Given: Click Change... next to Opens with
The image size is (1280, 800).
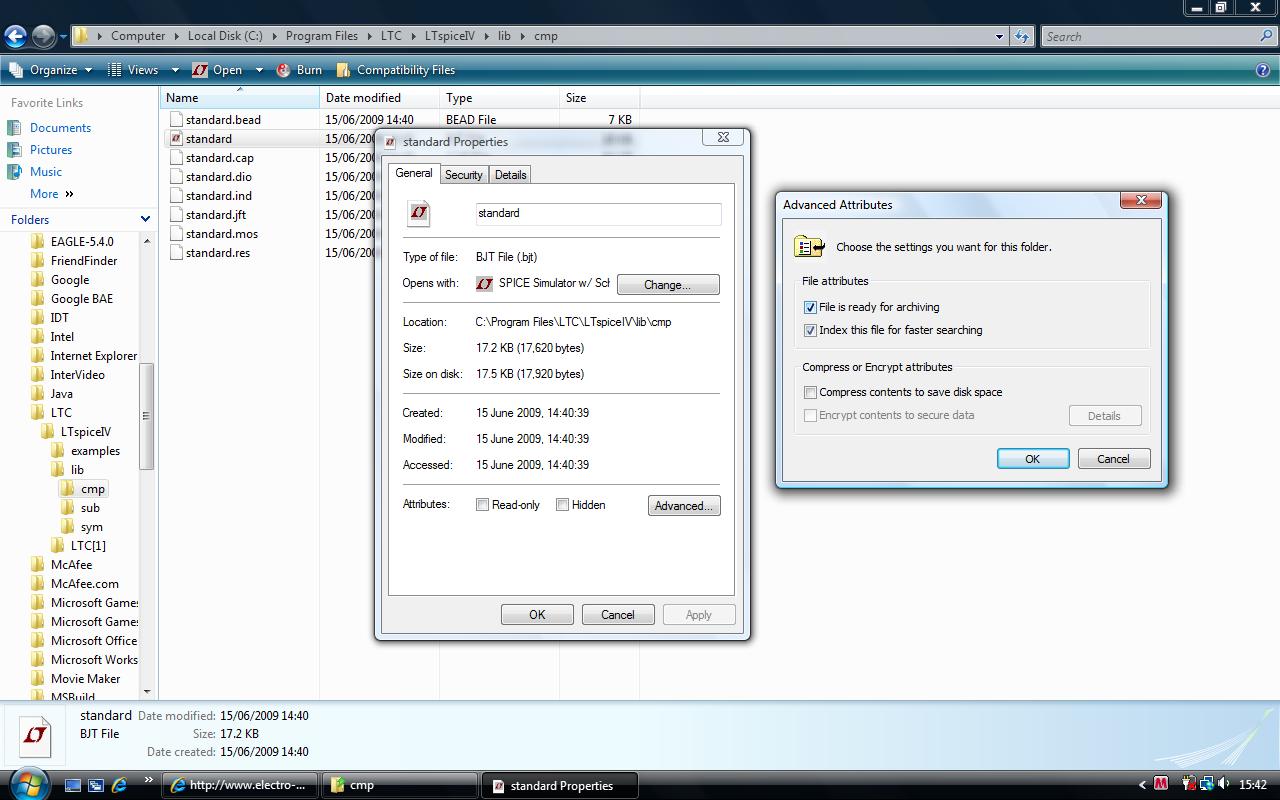Looking at the screenshot, I should (x=668, y=285).
